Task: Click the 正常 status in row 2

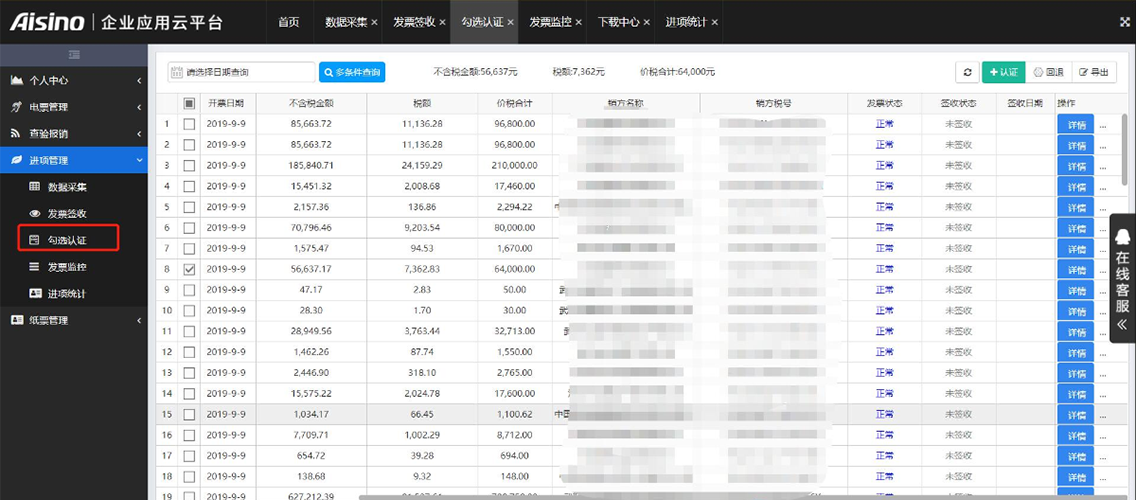Action: (885, 145)
